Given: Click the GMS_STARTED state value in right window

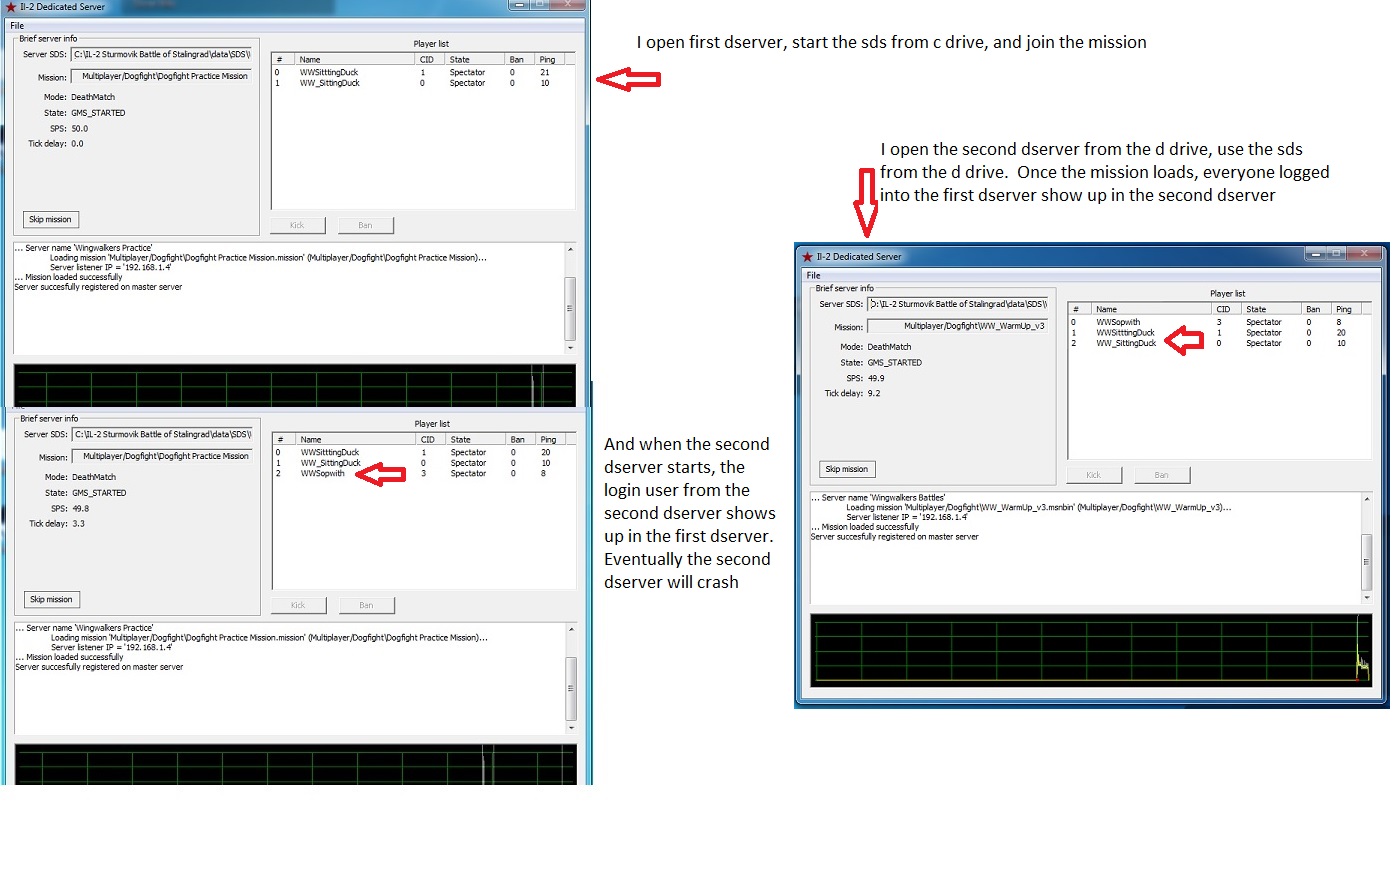Looking at the screenshot, I should click(x=895, y=363).
